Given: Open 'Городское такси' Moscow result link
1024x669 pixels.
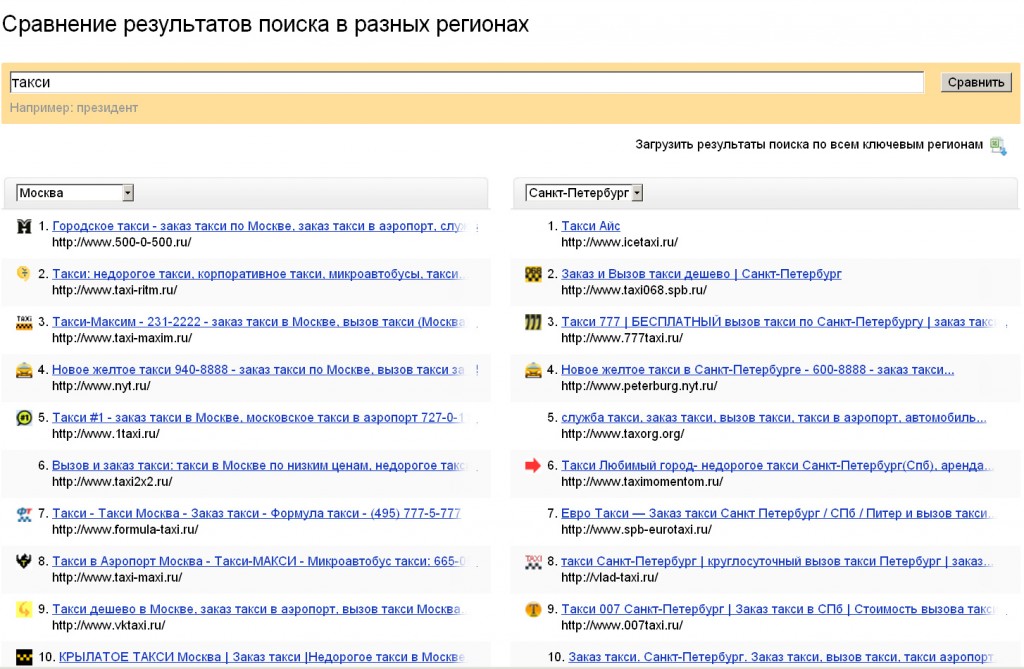Looking at the screenshot, I should pyautogui.click(x=259, y=226).
